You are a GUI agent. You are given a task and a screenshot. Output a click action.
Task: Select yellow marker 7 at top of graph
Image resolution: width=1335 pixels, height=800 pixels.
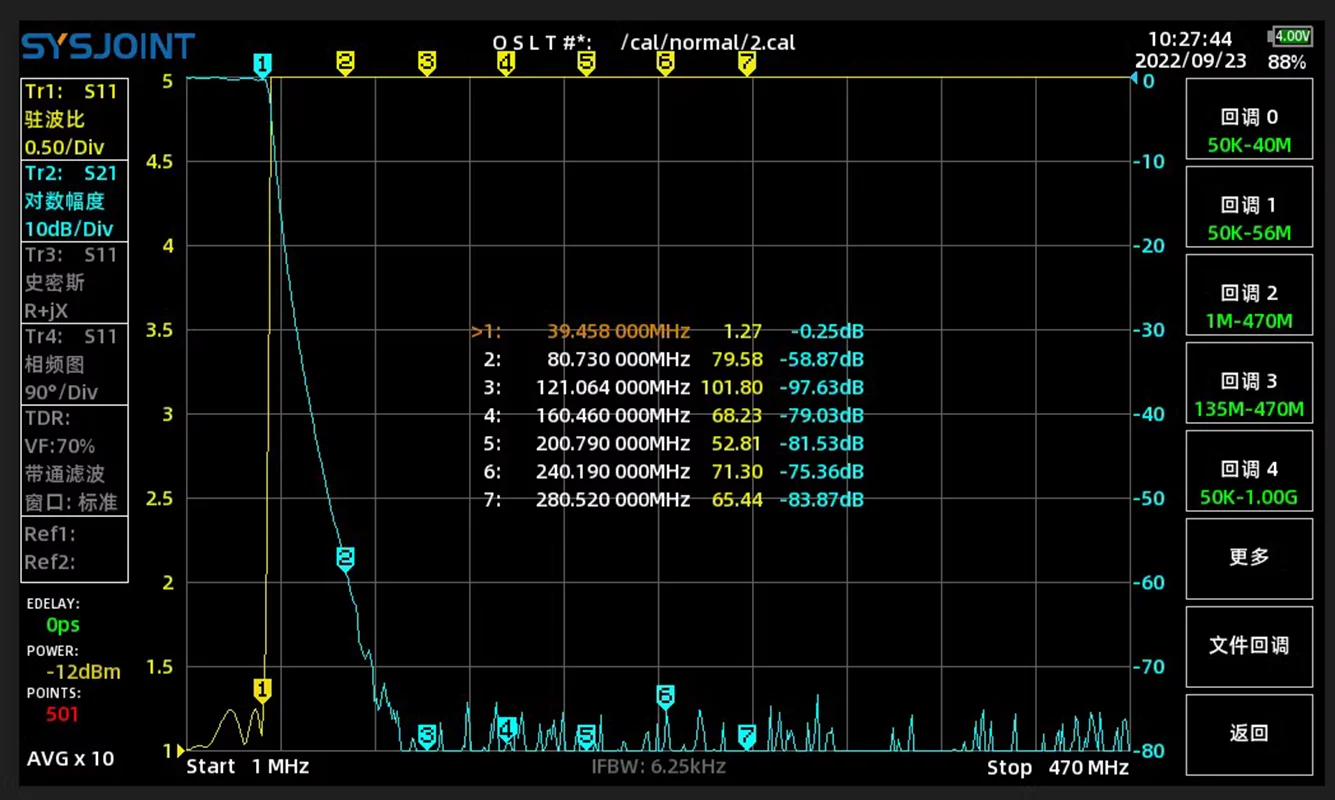point(746,63)
